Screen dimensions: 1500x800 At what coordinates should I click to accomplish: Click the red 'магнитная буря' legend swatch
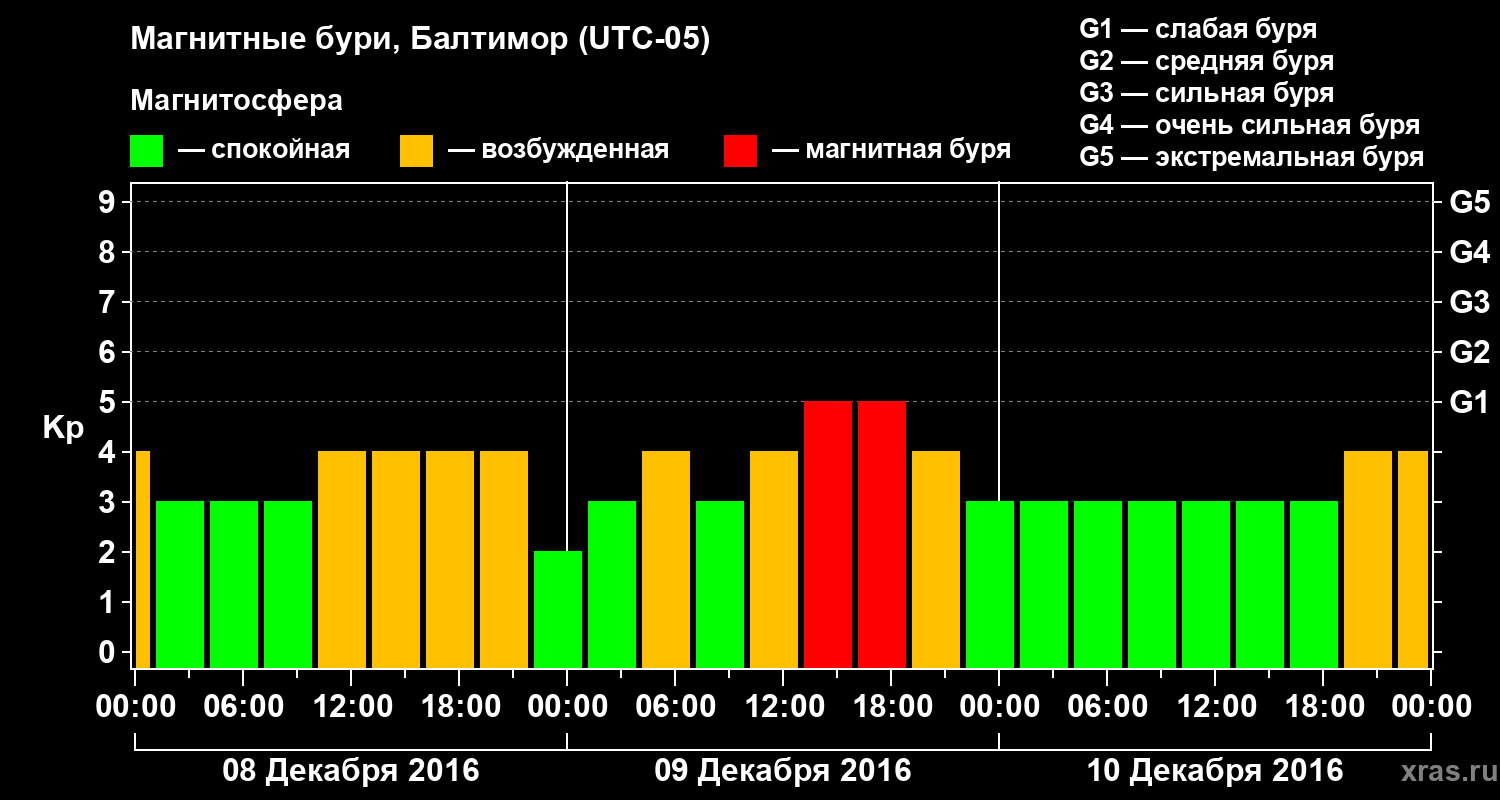(740, 151)
